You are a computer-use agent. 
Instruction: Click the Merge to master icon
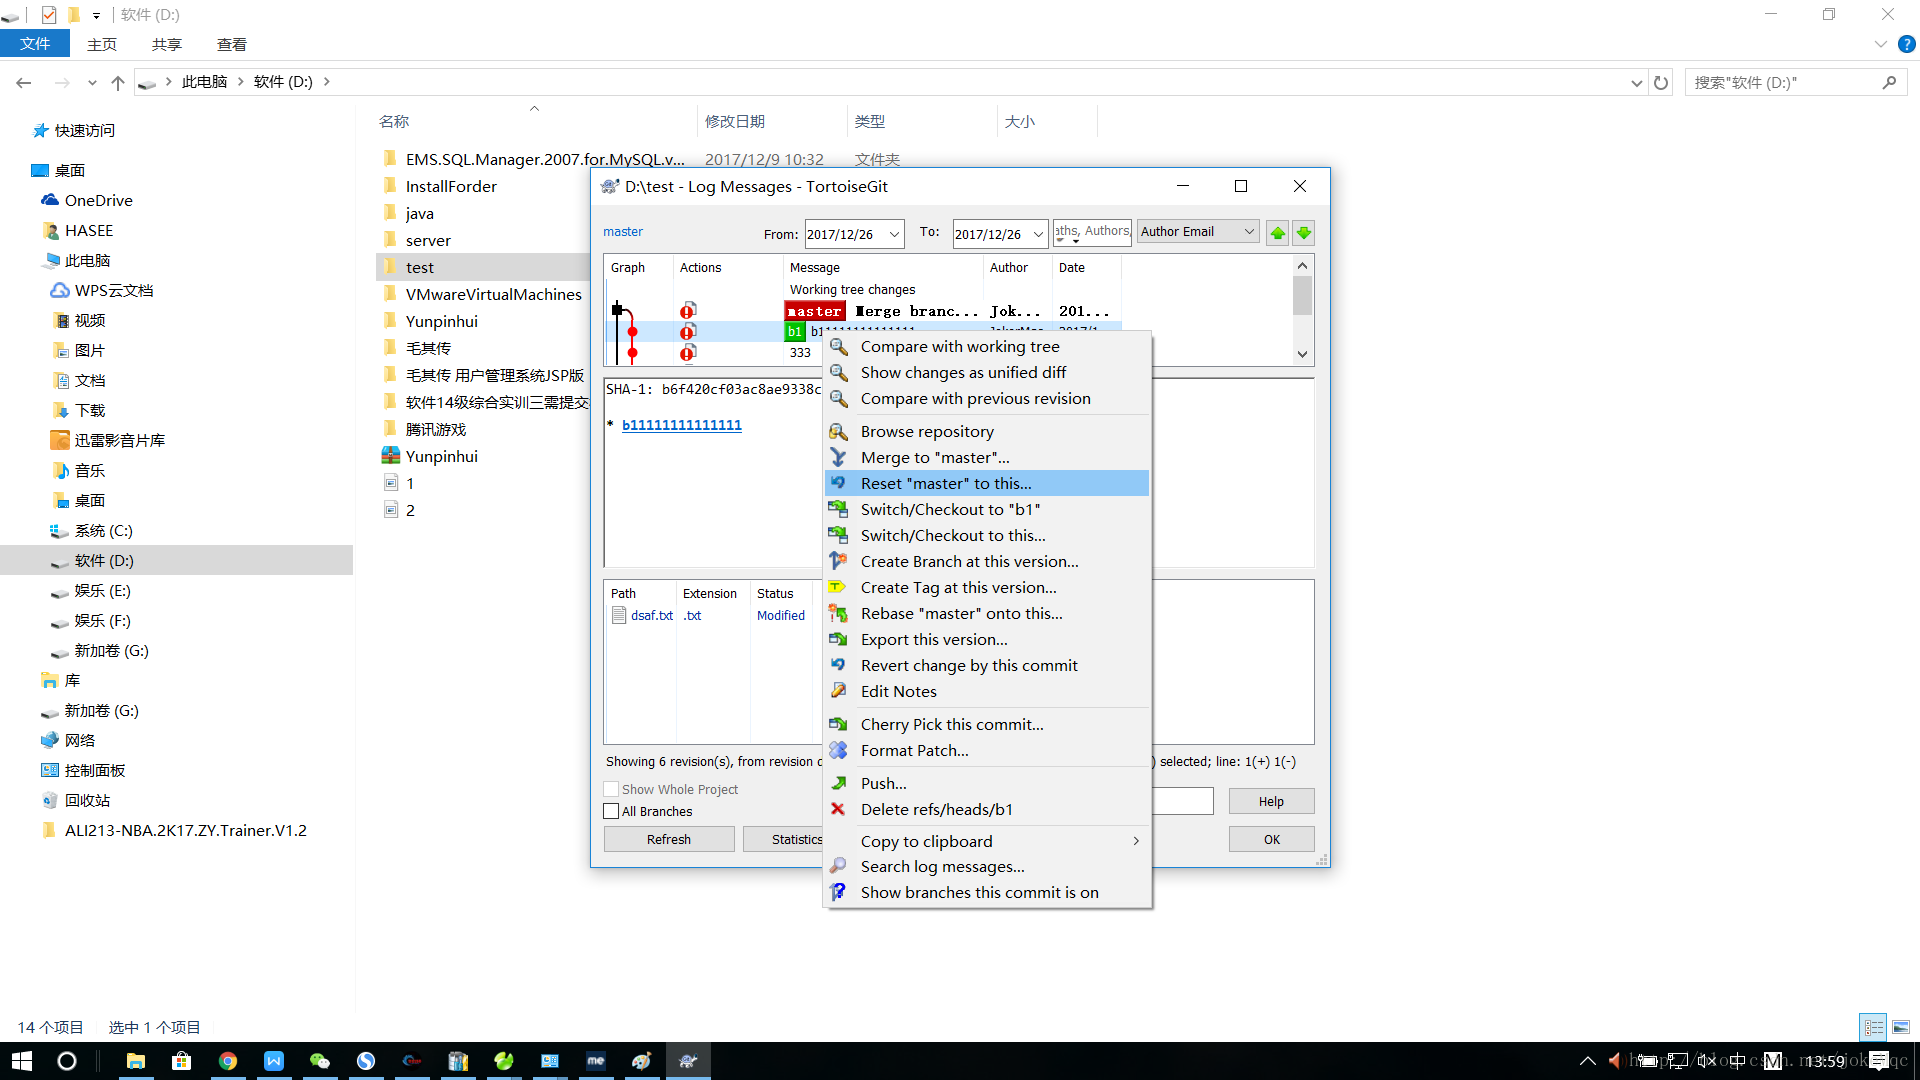click(839, 457)
